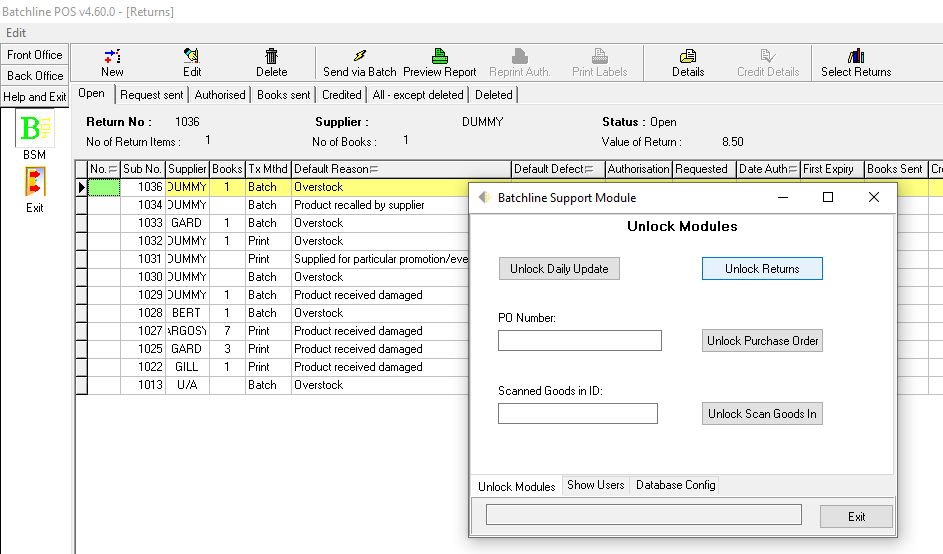The width and height of the screenshot is (943, 554).
Task: Open Preview Report printer icon
Action: [x=440, y=56]
